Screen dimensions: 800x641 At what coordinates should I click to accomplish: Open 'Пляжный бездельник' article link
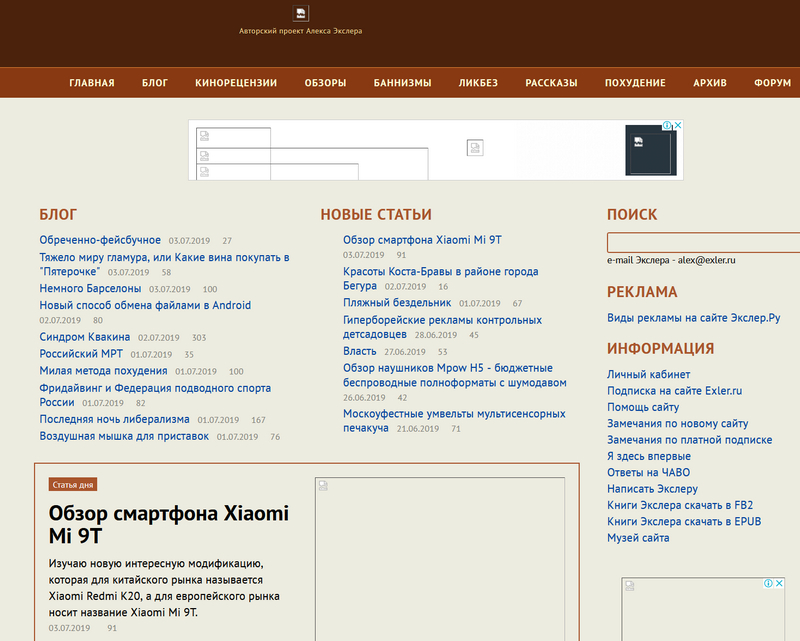397,302
